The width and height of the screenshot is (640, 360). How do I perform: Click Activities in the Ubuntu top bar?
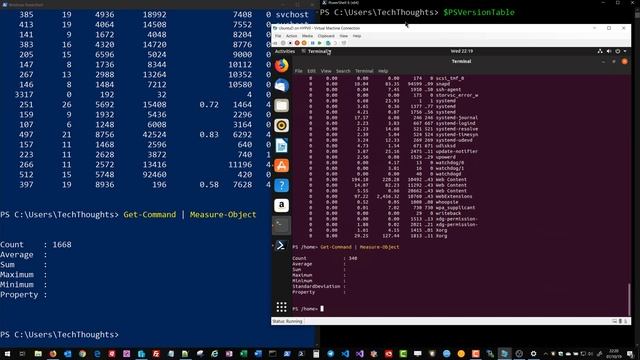tap(284, 51)
